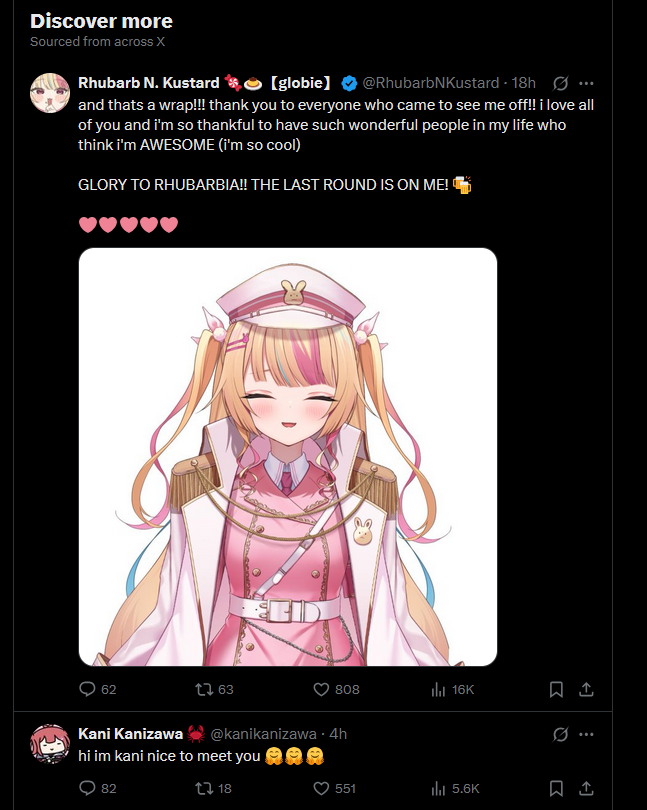Open the @RhubarbNKustard profile handle

click(430, 83)
